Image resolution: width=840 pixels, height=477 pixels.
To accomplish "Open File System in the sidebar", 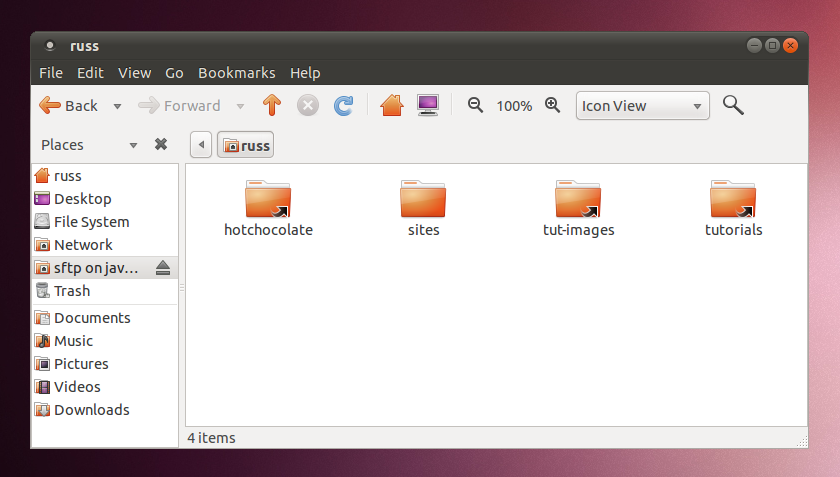I will [105, 222].
